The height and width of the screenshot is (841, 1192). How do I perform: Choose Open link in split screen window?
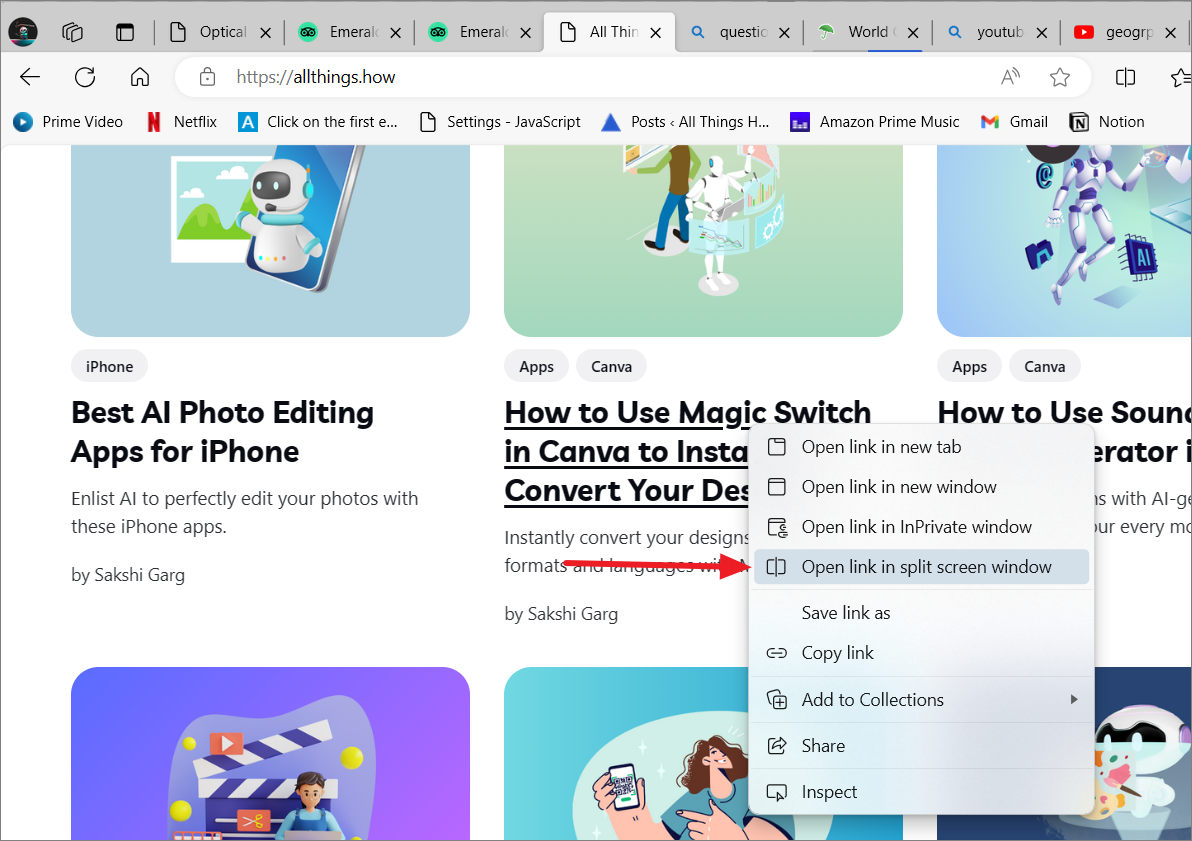tap(921, 566)
